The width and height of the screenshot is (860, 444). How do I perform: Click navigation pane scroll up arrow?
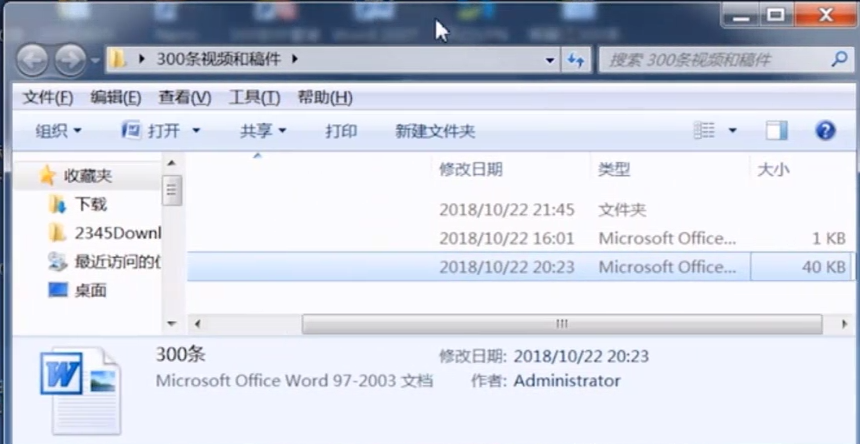[171, 163]
